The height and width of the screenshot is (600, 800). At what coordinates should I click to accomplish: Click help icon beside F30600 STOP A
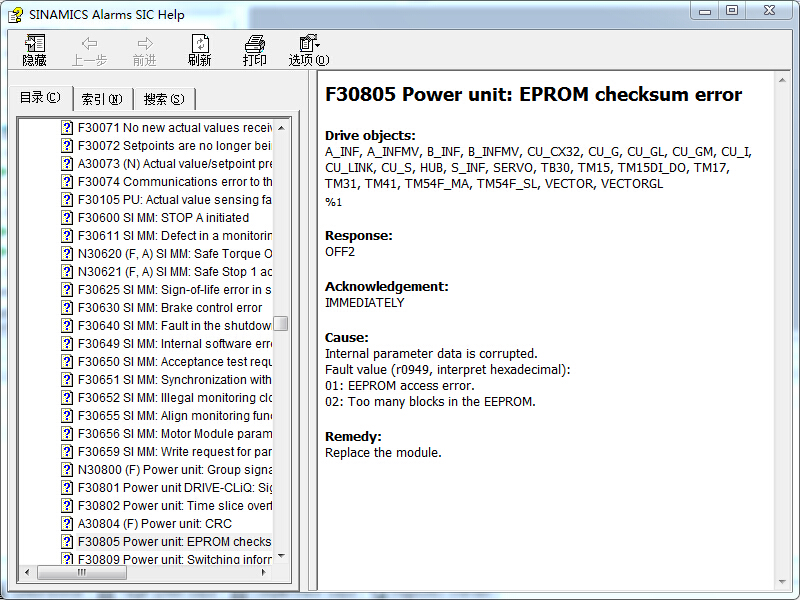[67, 217]
